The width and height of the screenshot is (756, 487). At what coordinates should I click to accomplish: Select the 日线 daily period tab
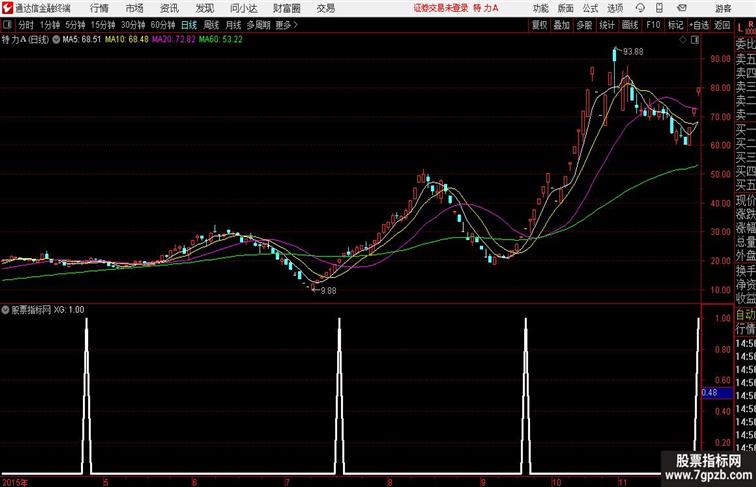[189, 25]
